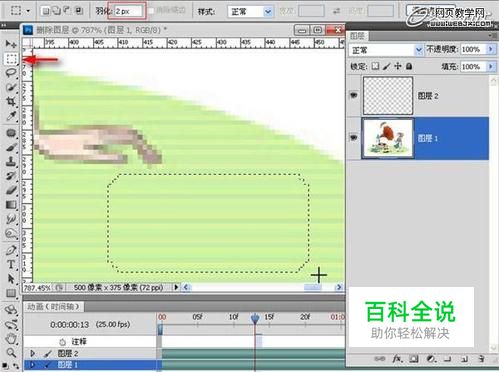Viewport: 499px width, 372px height.
Task: Click link layers icon in Layers panel
Action: coord(380,359)
